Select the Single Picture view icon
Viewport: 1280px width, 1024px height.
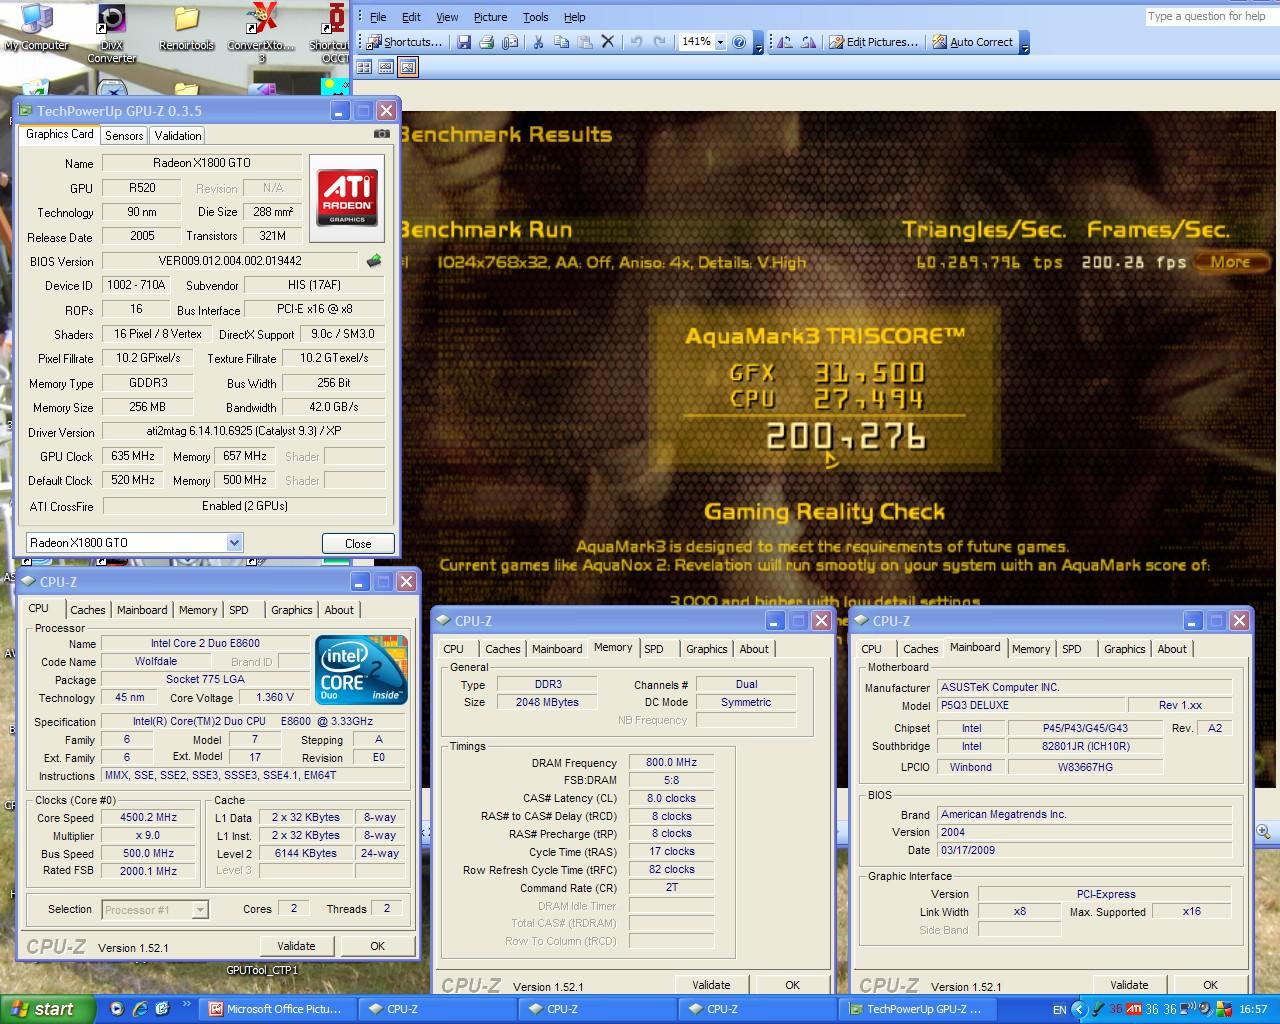(x=408, y=67)
